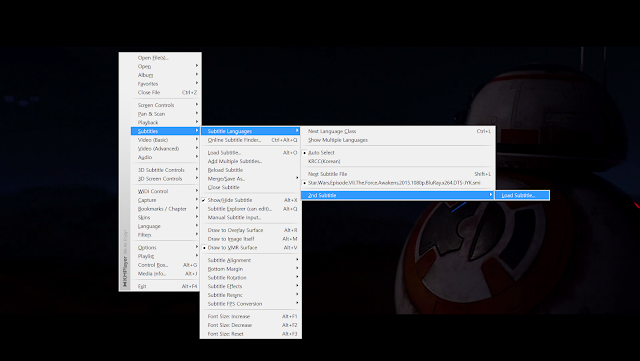This screenshot has height=361, width=640.
Task: Expand the Favorites submenu
Action: [x=165, y=84]
